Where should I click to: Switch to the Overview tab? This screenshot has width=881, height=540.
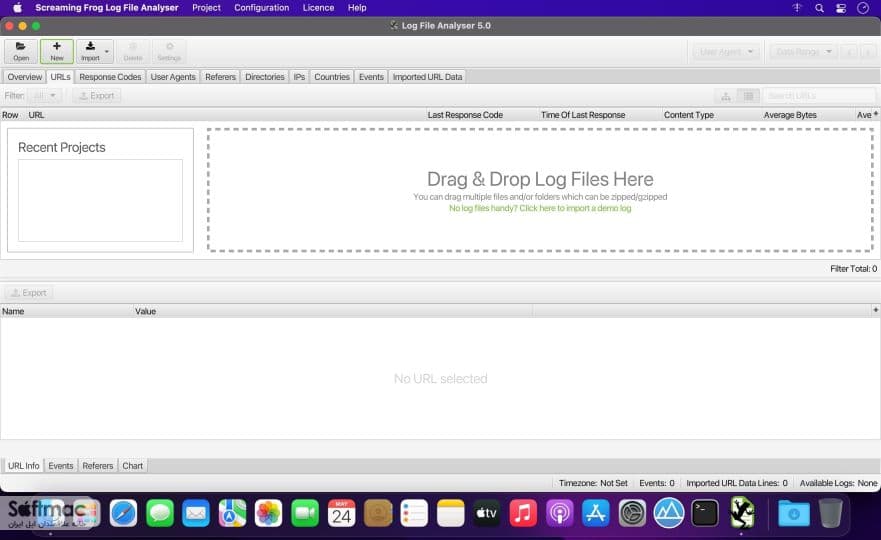point(25,77)
